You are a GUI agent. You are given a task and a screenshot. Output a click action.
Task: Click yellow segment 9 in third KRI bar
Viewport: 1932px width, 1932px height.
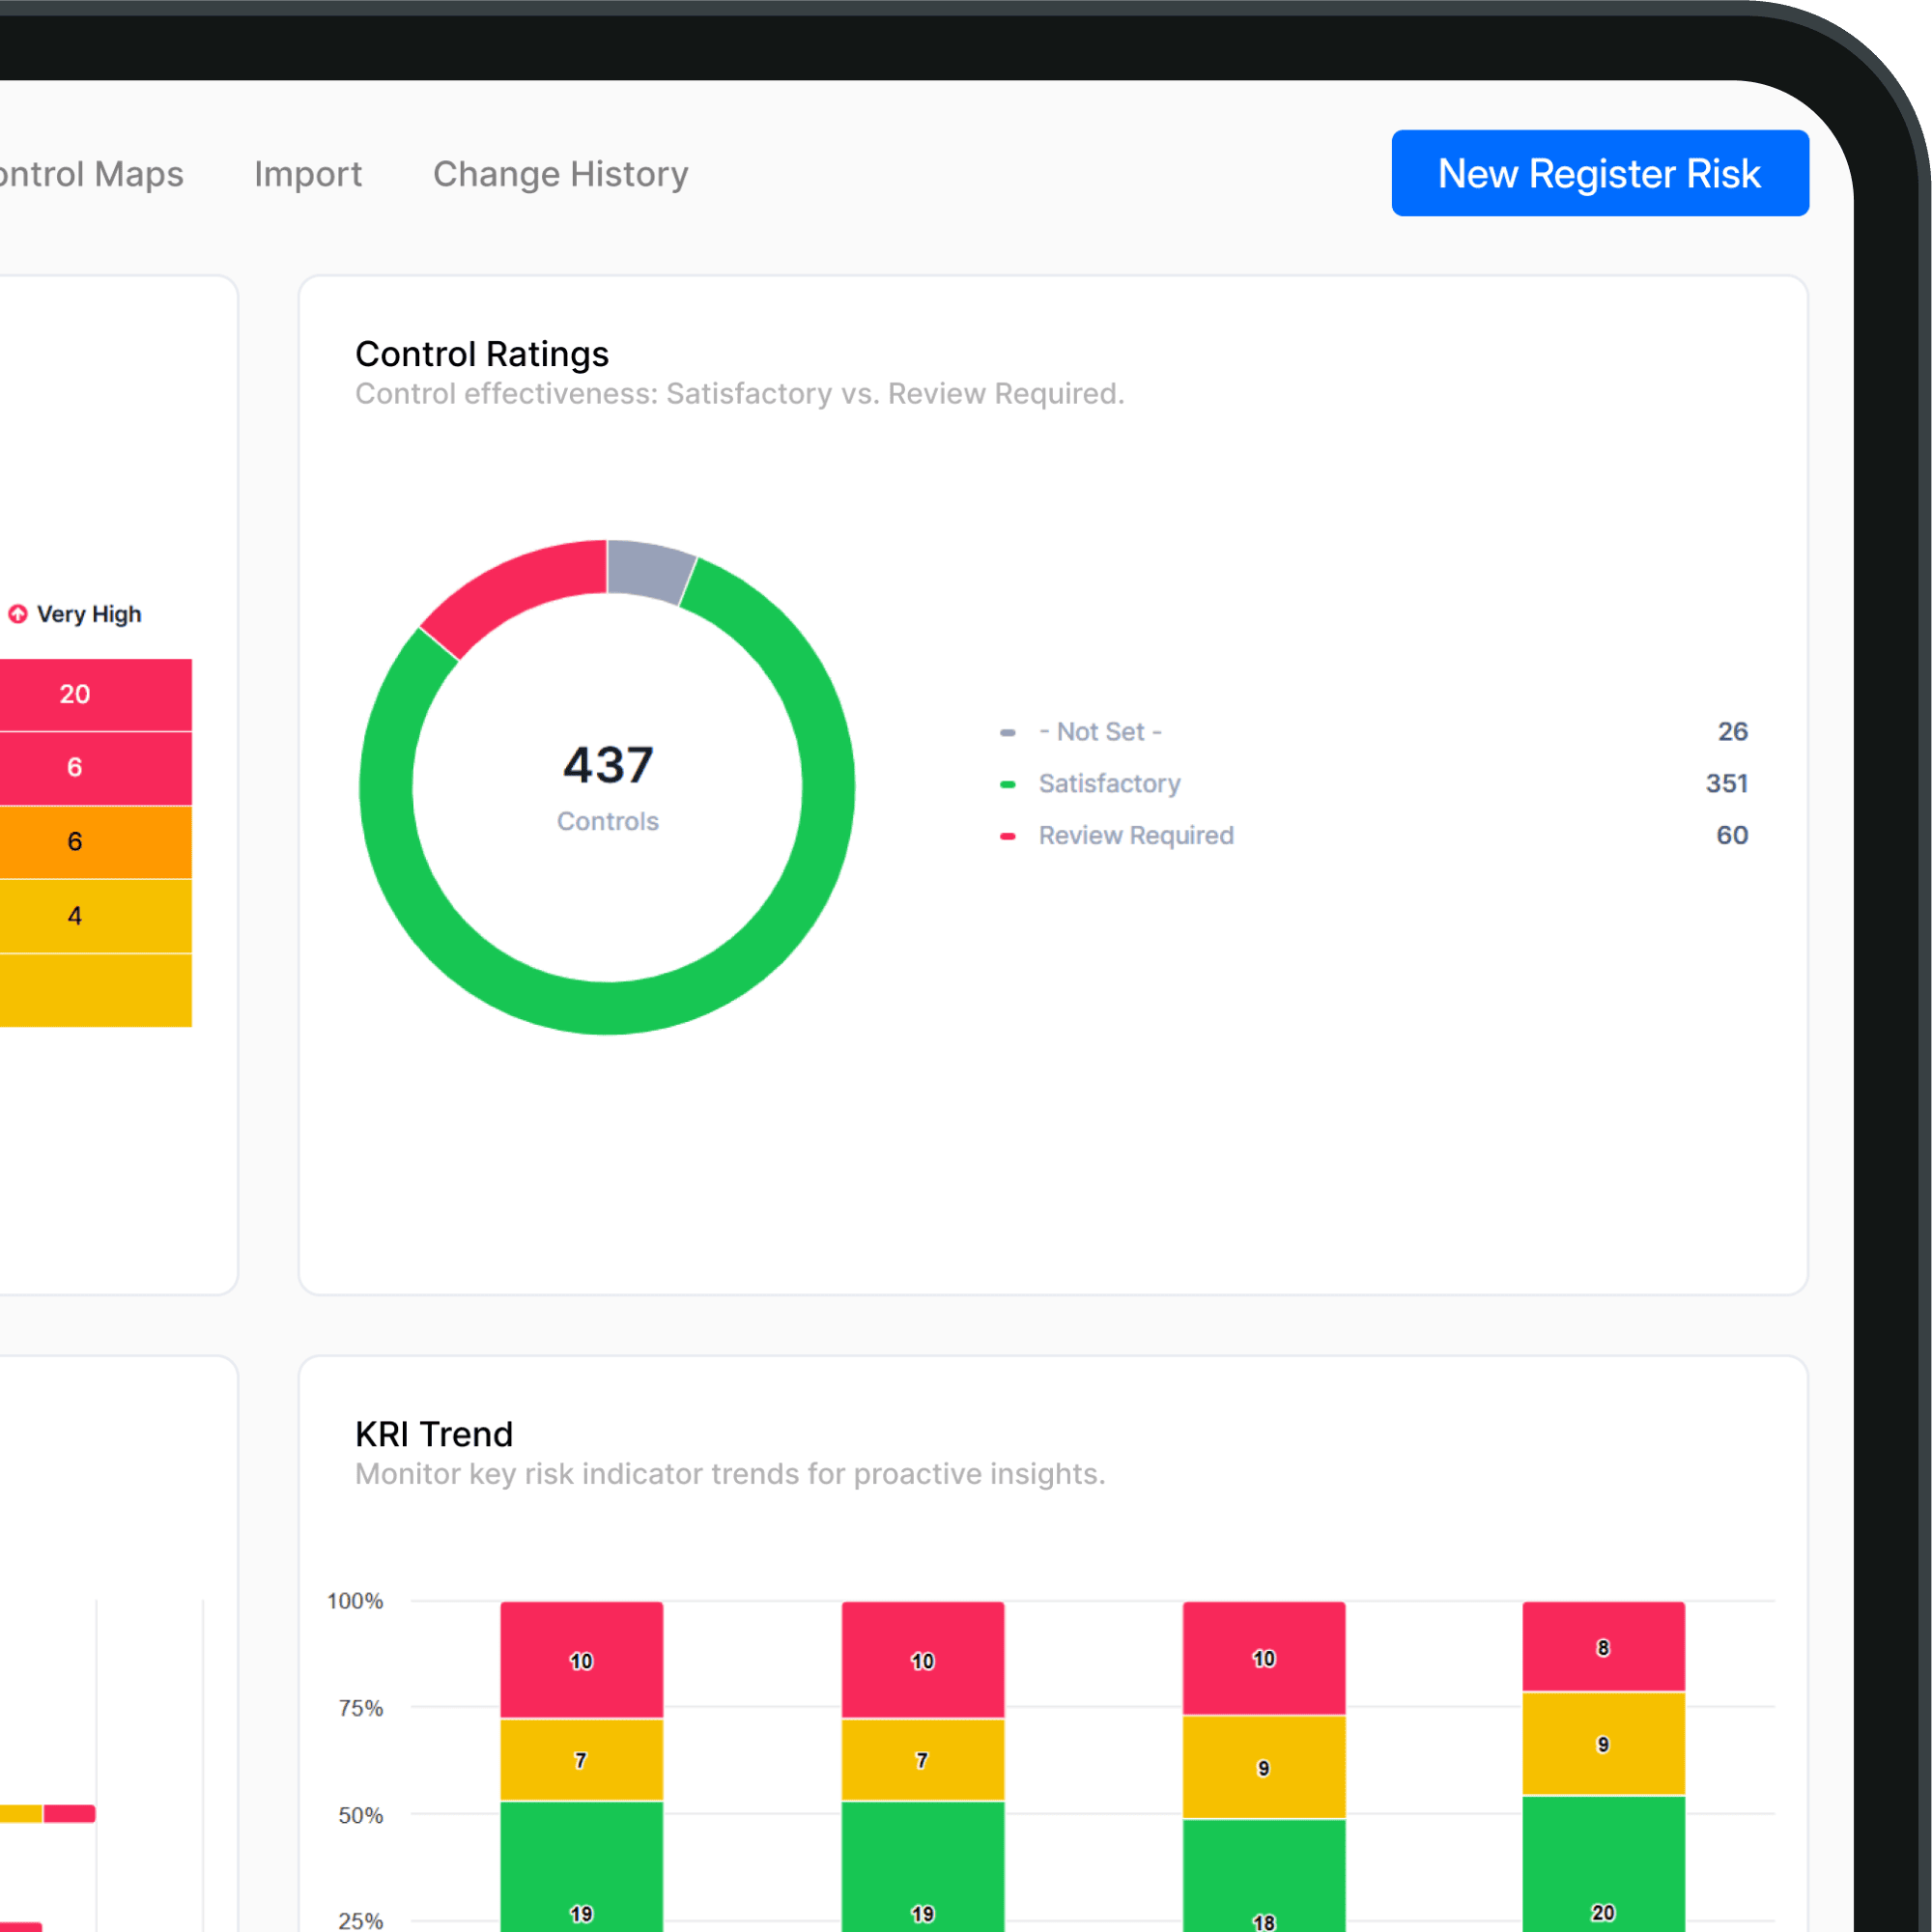(x=1264, y=1767)
